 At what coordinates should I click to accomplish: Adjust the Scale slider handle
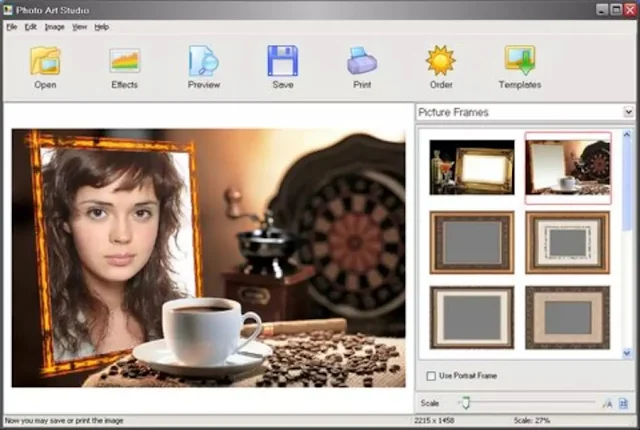[x=466, y=403]
